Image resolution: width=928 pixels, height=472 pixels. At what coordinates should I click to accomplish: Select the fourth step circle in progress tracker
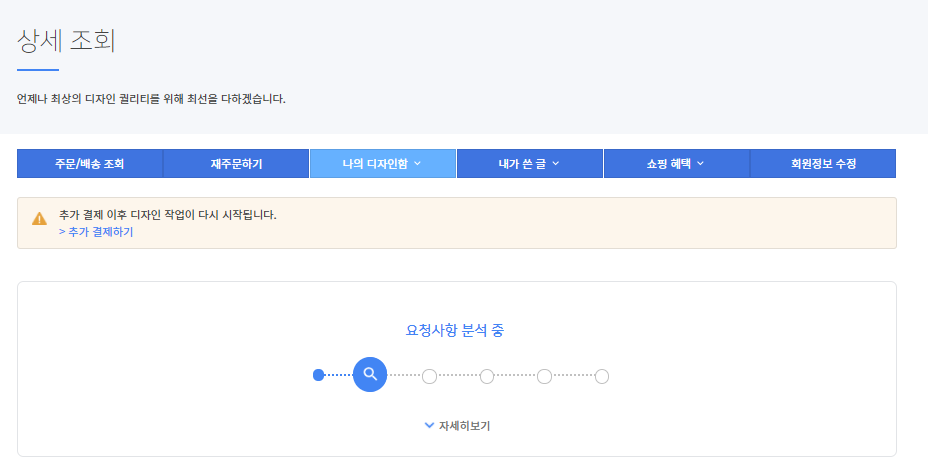click(x=487, y=376)
